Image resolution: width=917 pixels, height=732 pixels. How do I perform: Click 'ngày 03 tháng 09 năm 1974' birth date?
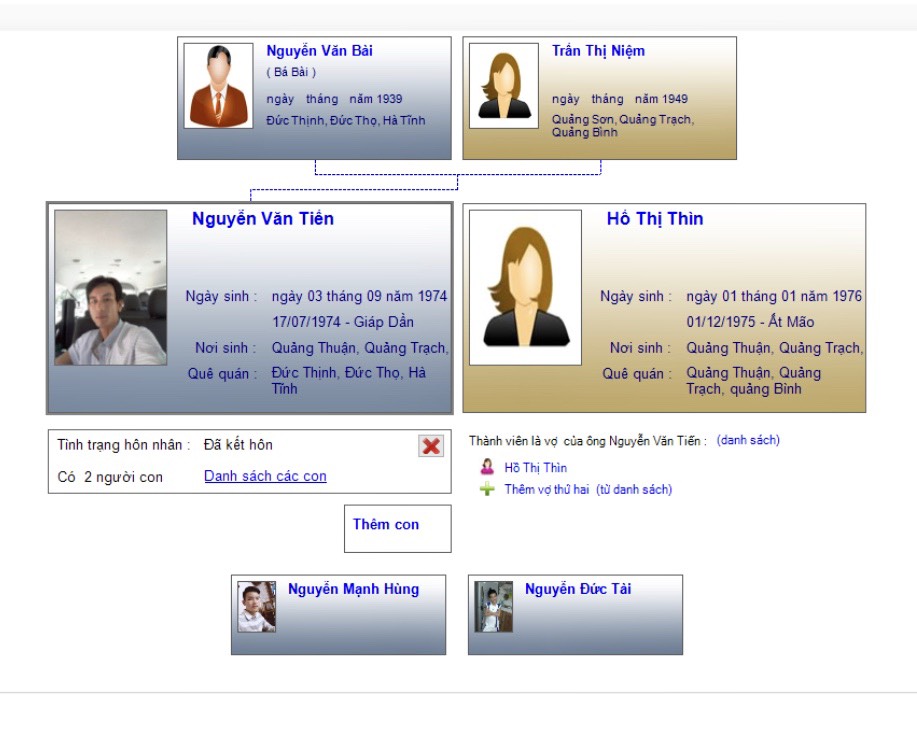[359, 296]
